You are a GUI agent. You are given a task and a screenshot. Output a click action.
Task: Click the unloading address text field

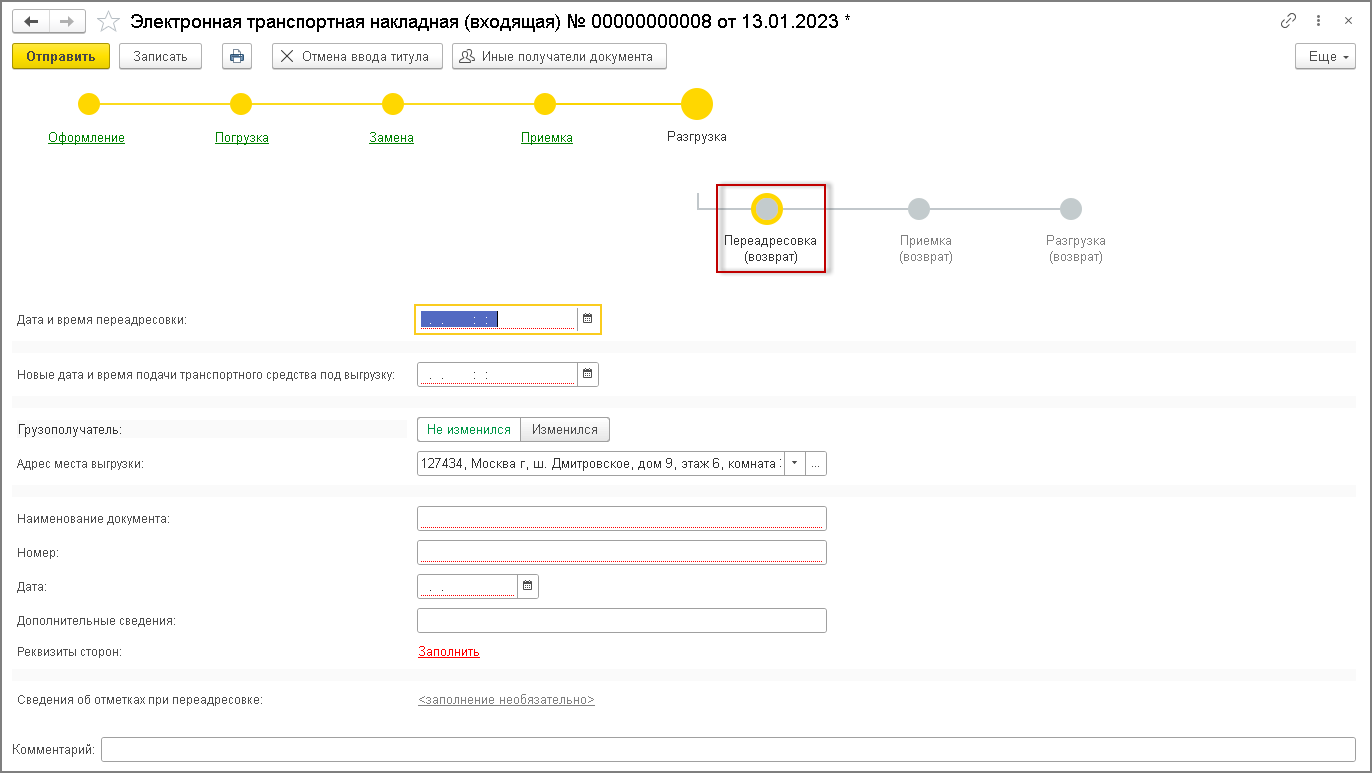pos(600,464)
